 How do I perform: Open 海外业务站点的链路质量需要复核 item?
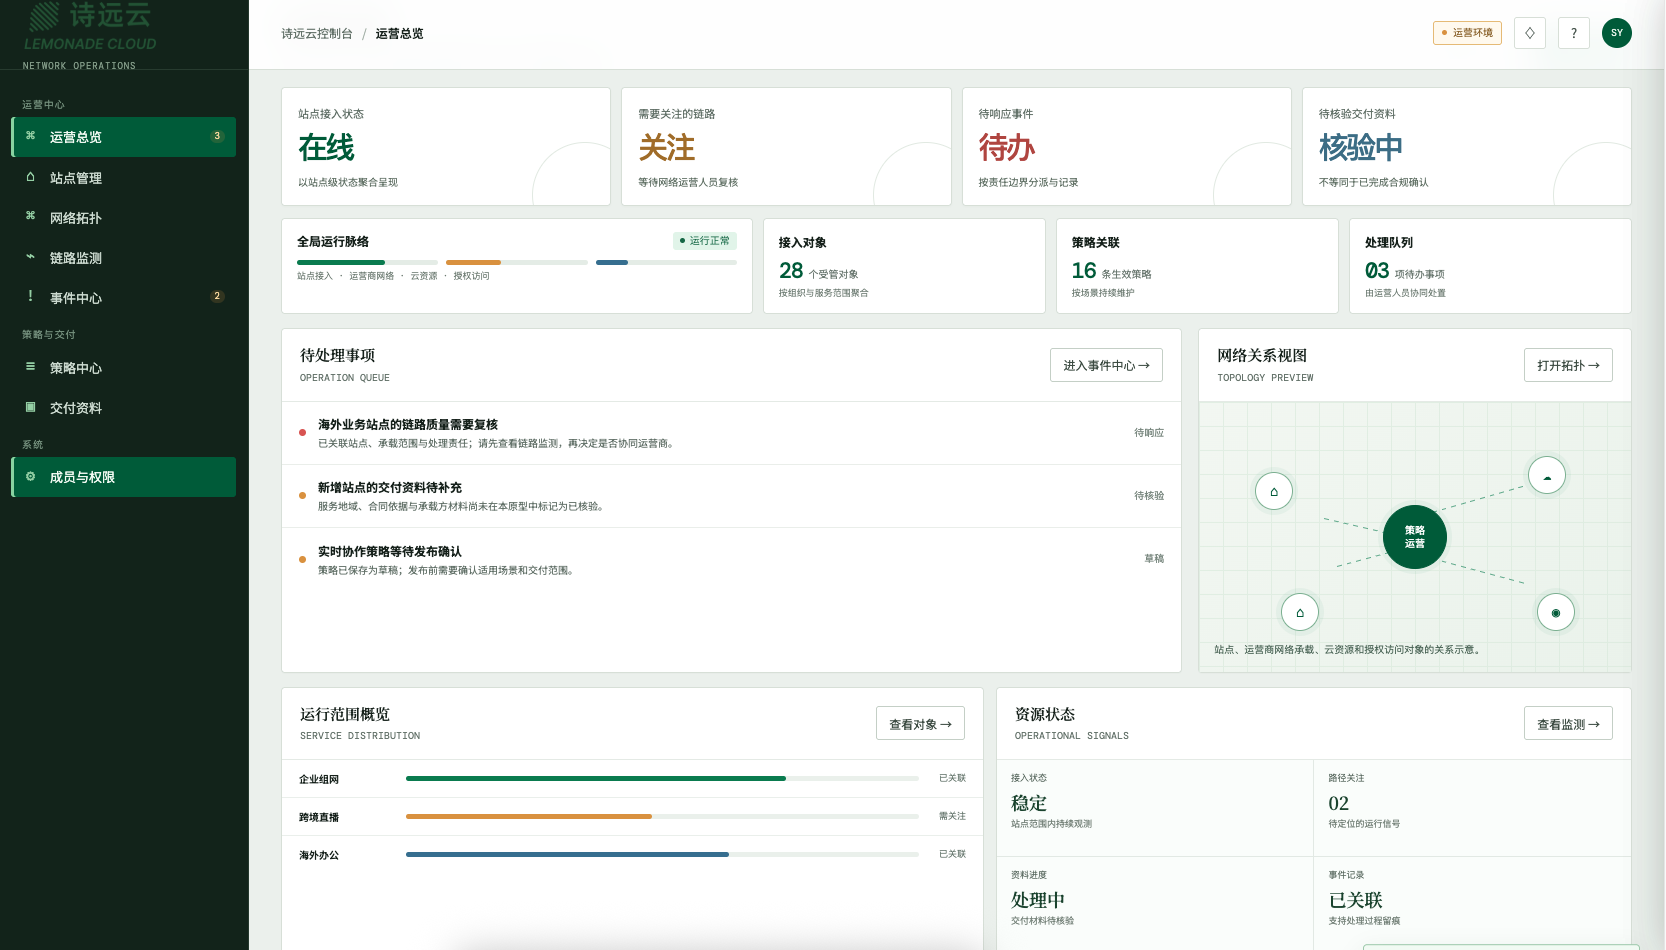click(731, 433)
